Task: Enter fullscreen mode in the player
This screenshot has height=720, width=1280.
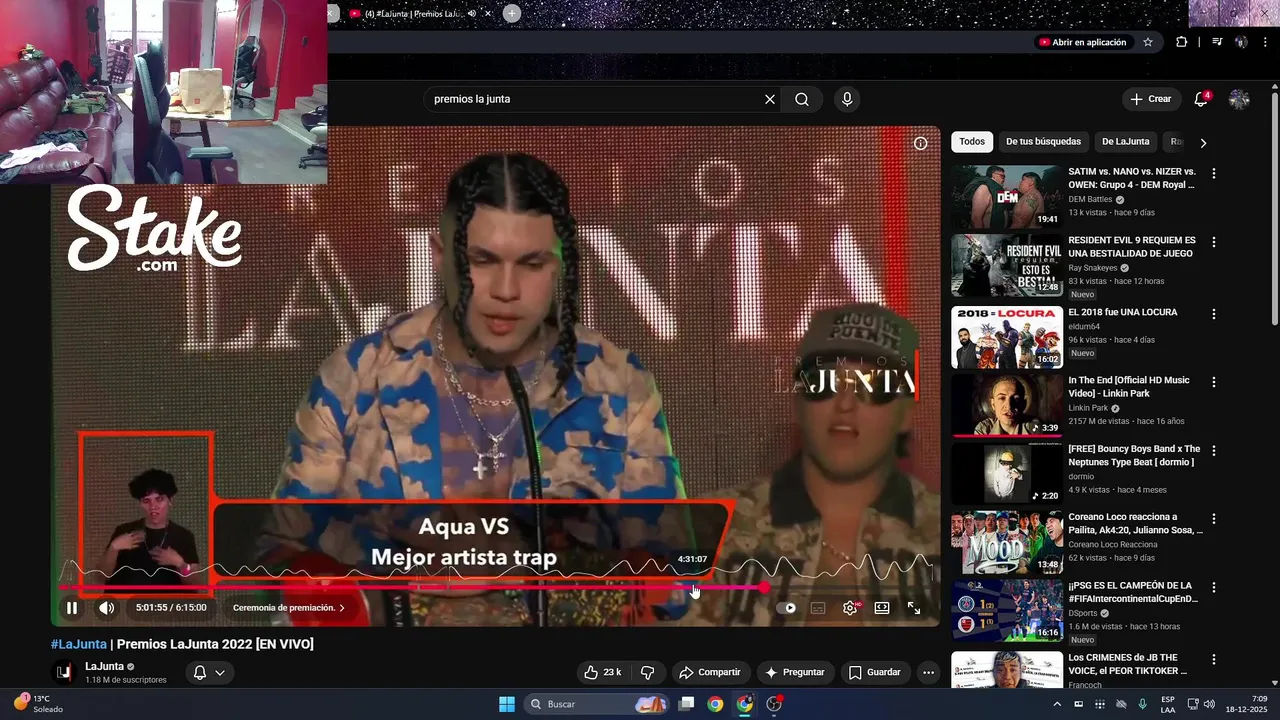Action: (x=914, y=608)
